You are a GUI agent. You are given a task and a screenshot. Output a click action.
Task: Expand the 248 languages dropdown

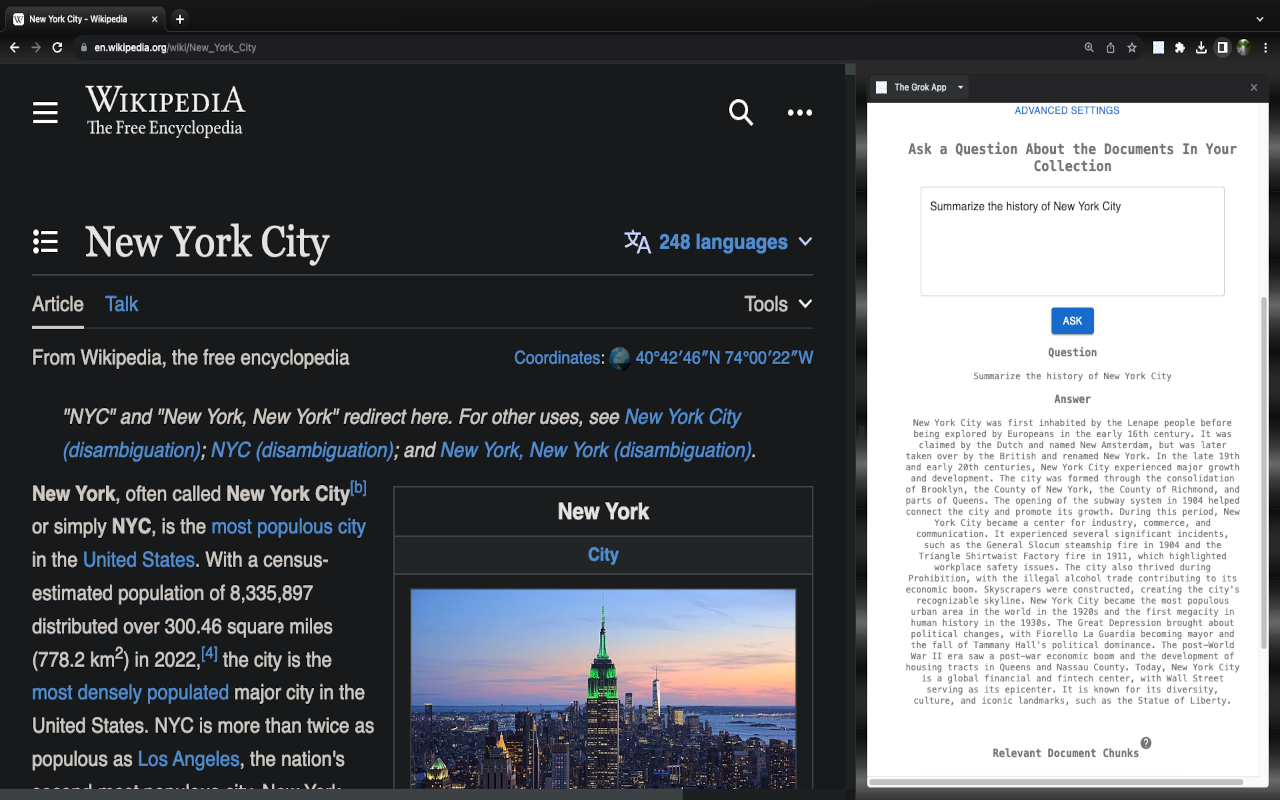click(x=718, y=241)
